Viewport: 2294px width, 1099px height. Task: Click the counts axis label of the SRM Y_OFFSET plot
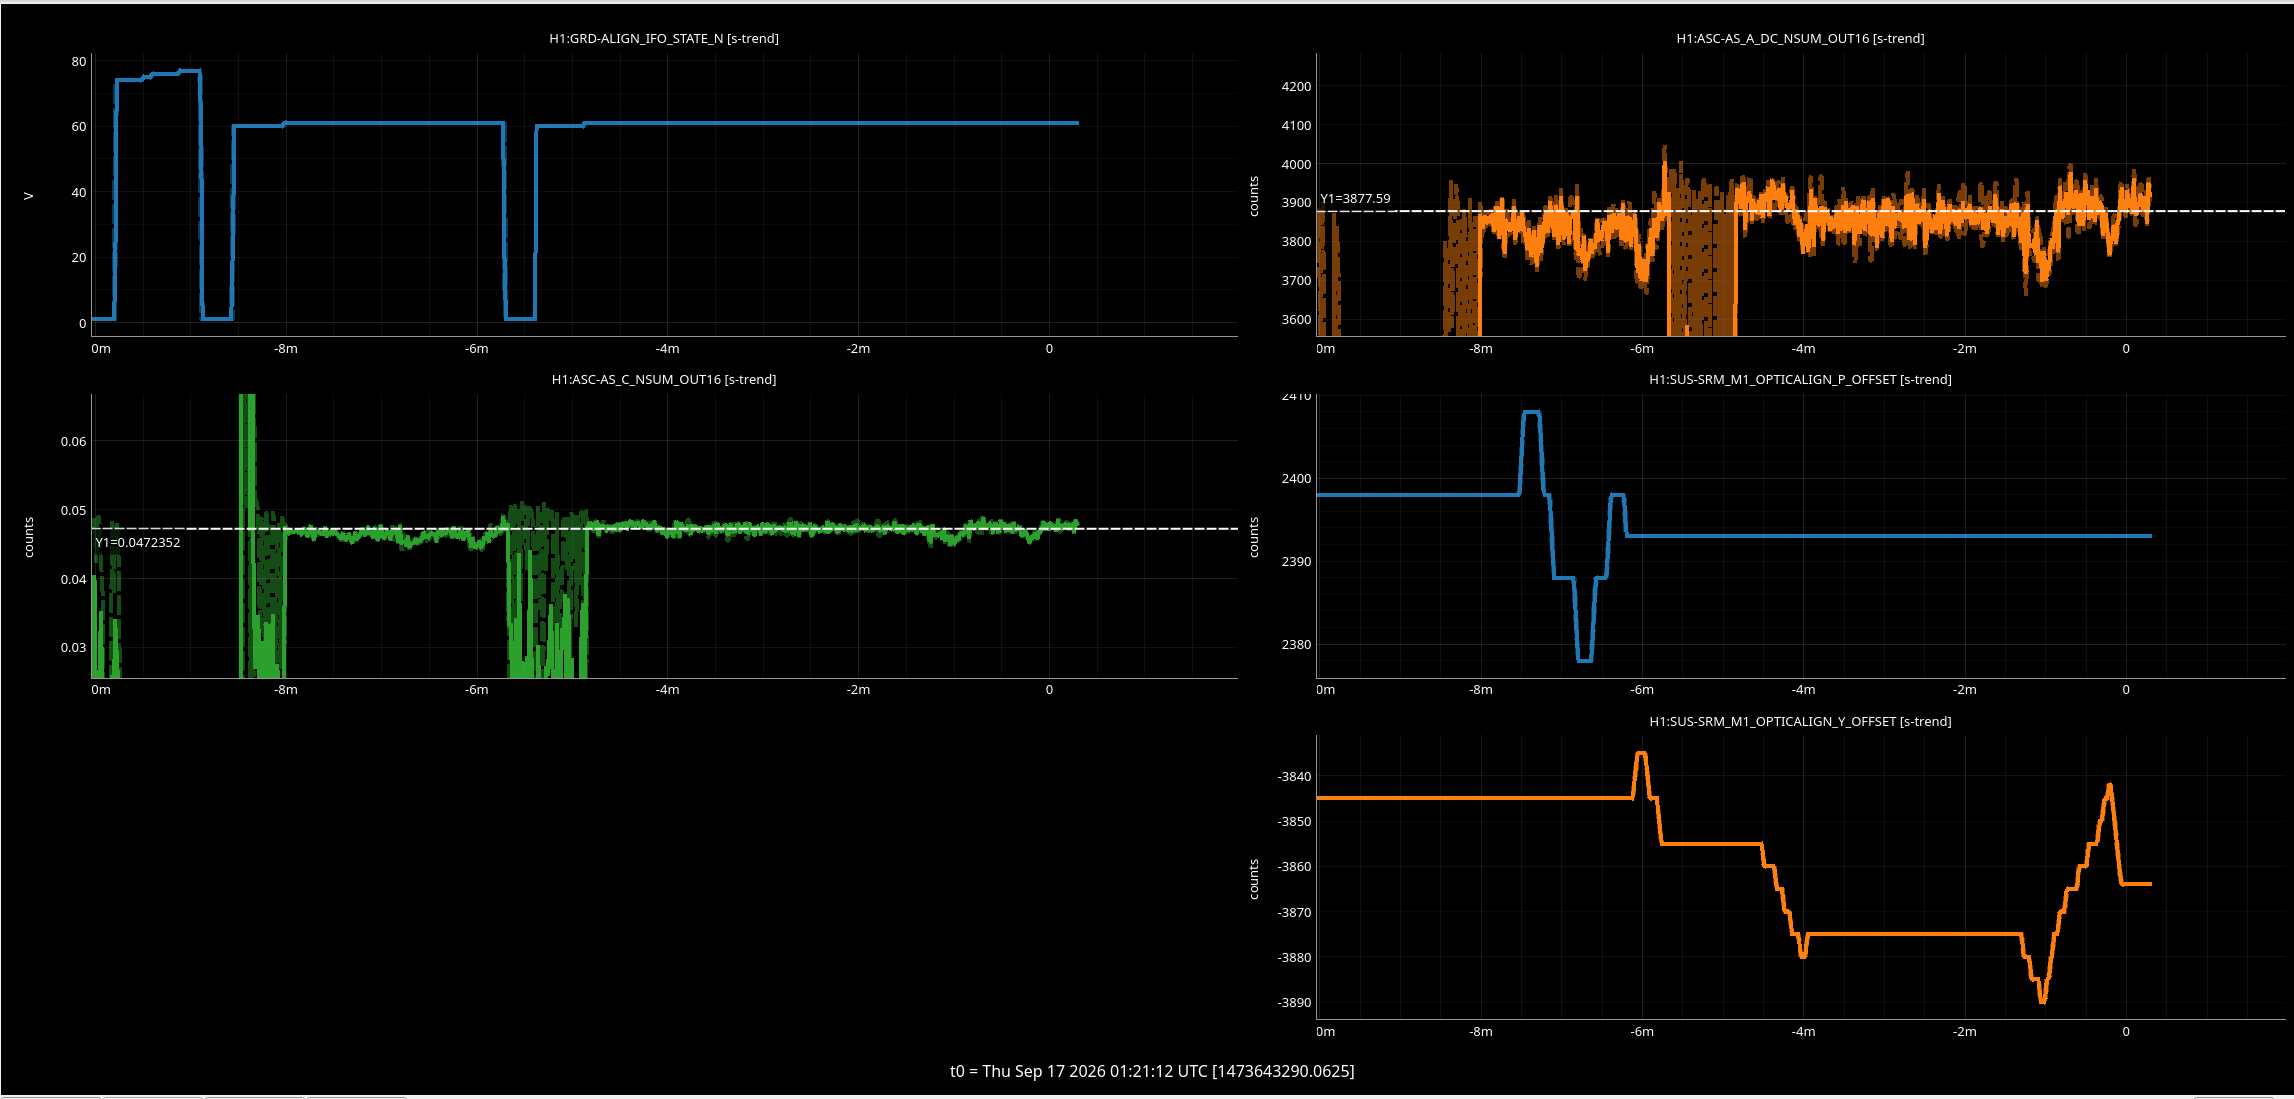point(1254,879)
